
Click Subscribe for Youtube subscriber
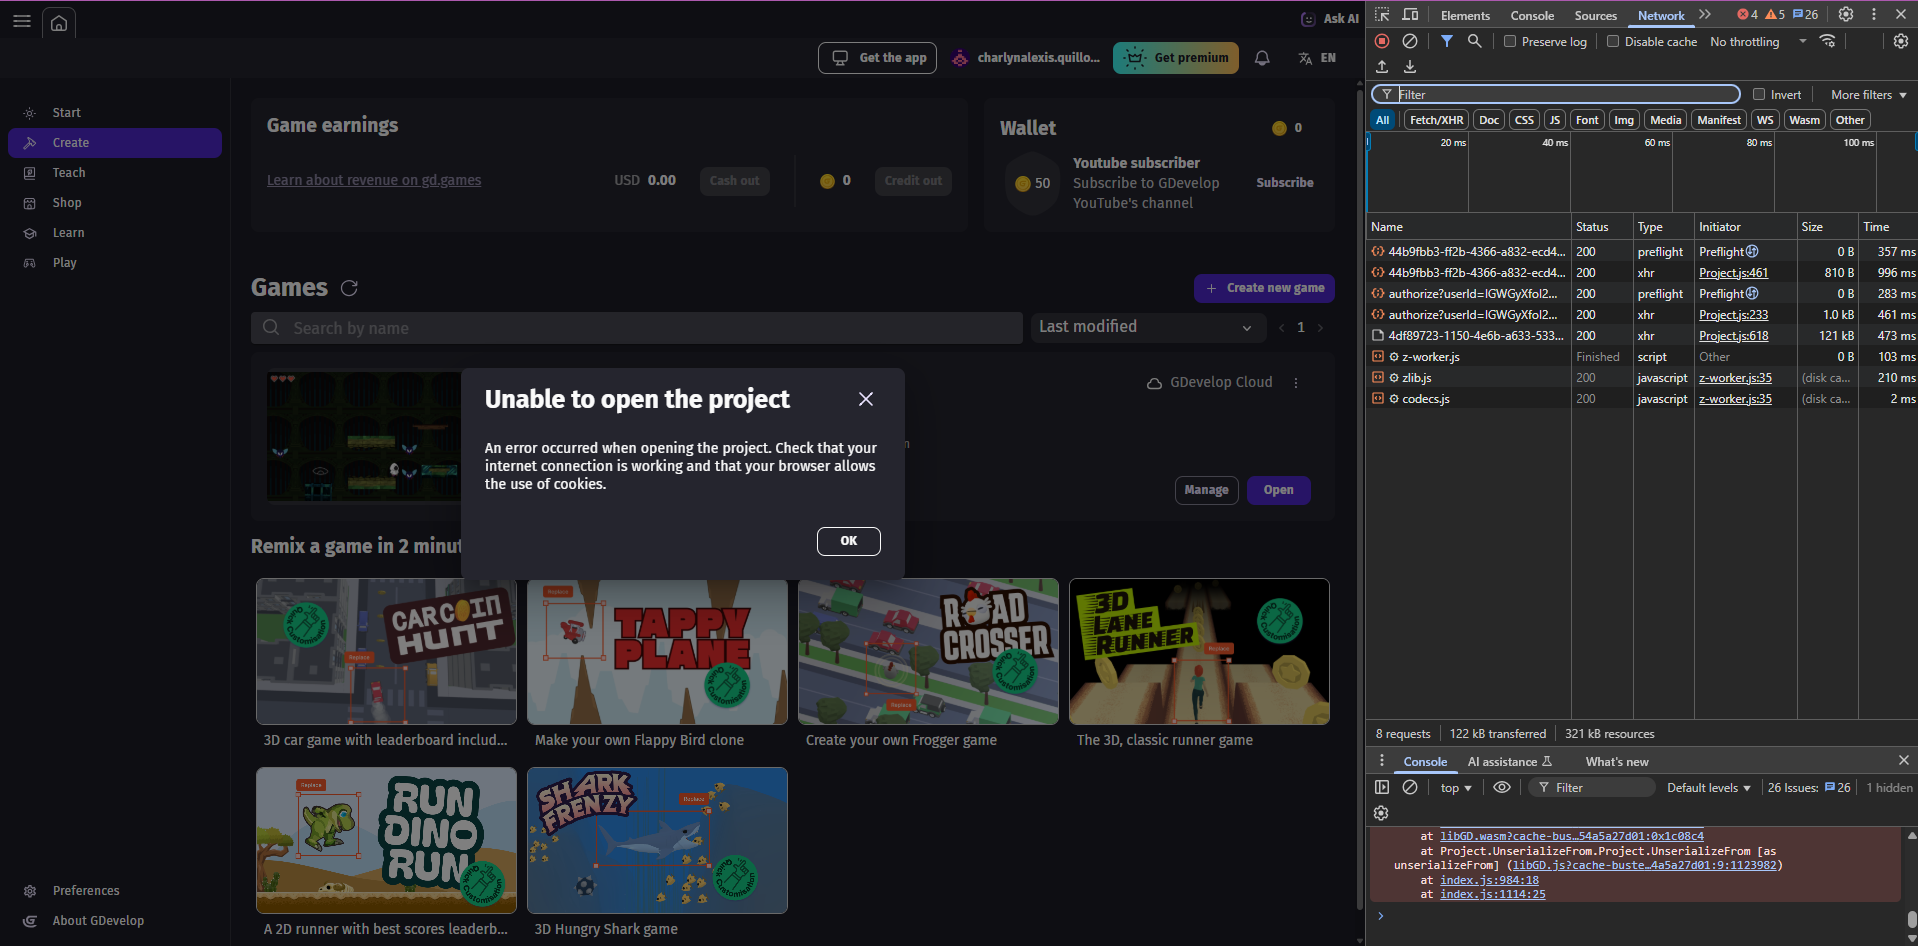pyautogui.click(x=1285, y=183)
